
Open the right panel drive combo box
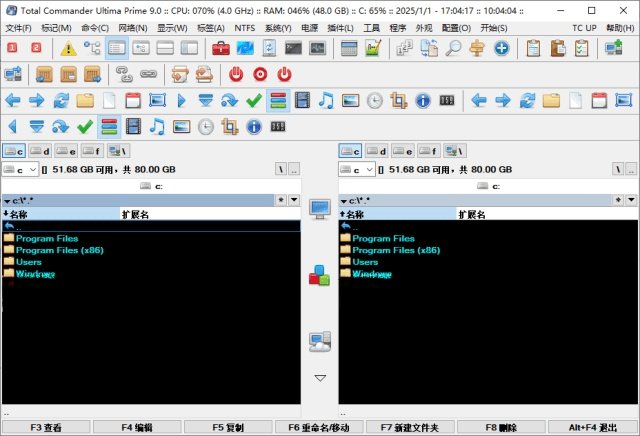[356, 170]
